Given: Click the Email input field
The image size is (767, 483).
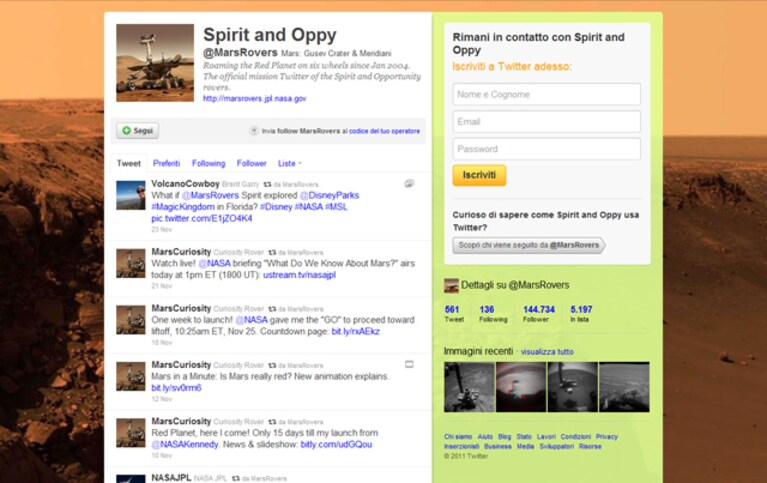Looking at the screenshot, I should 546,121.
